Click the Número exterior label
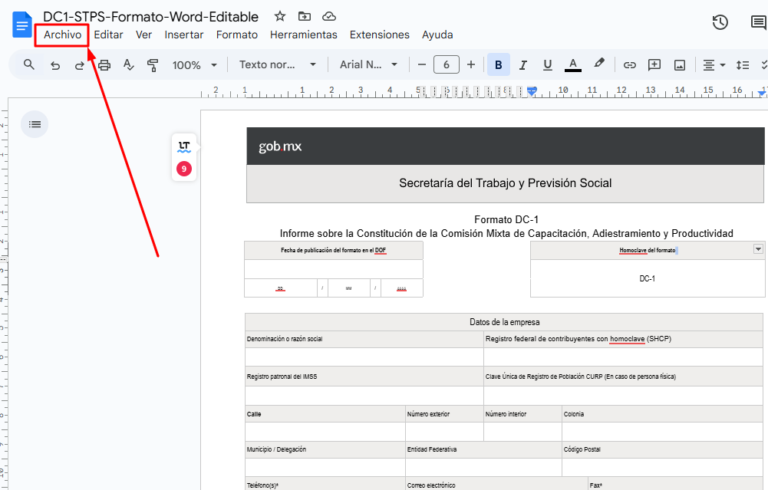This screenshot has height=490, width=768. tap(428, 414)
